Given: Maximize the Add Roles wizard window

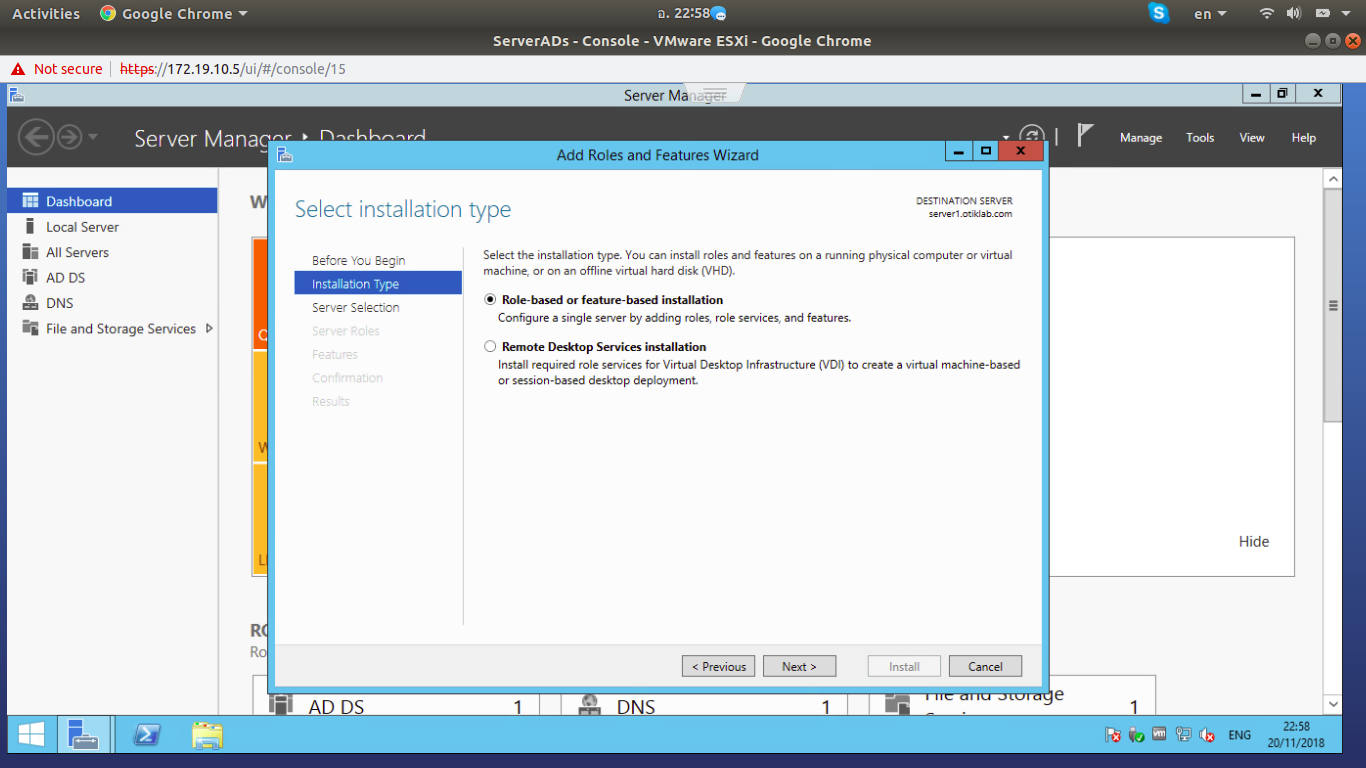Looking at the screenshot, I should (986, 151).
